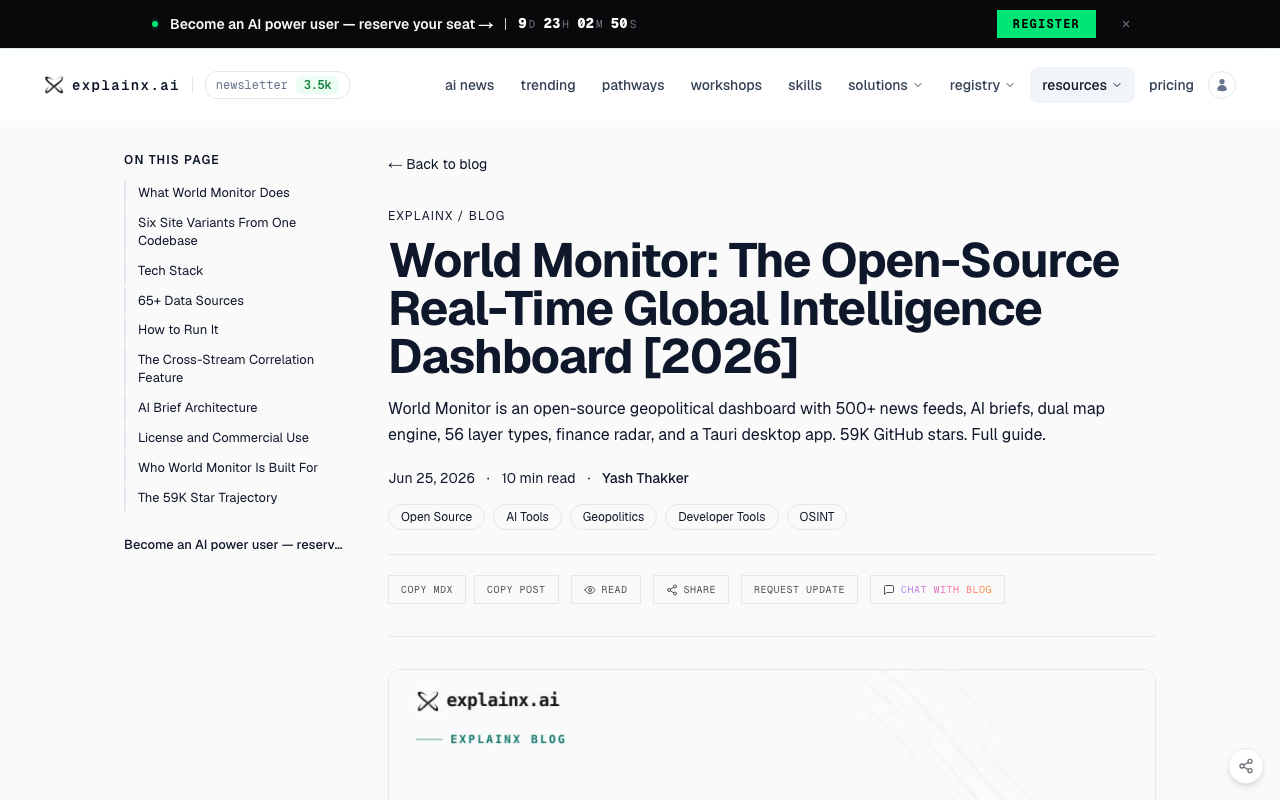The height and width of the screenshot is (800, 1280).
Task: Jump to Tech Stack section
Action: [171, 271]
